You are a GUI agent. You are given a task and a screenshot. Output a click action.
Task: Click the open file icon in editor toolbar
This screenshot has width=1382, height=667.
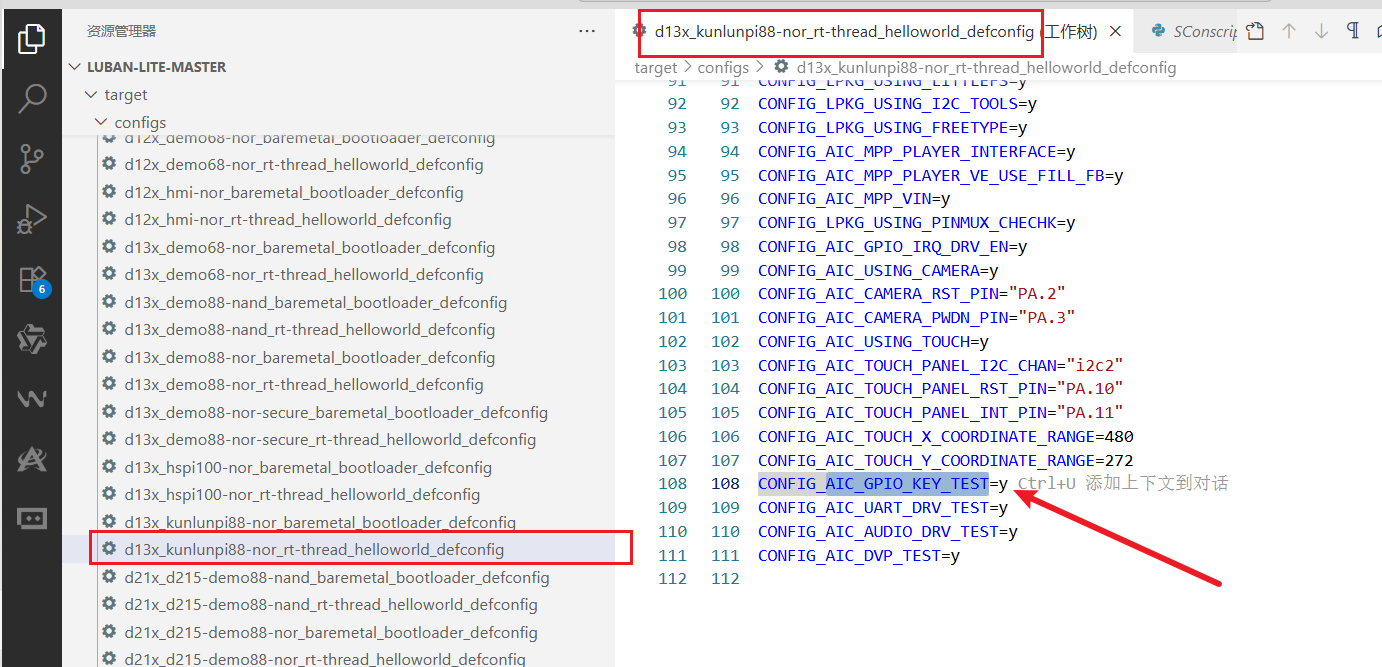coord(1256,31)
